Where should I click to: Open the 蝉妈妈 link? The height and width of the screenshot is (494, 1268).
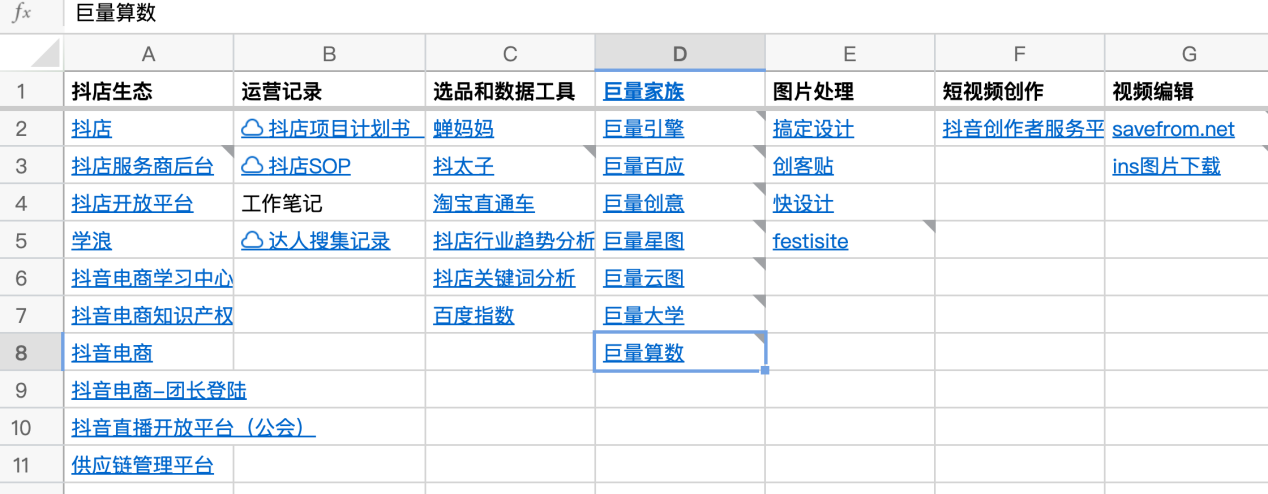463,129
